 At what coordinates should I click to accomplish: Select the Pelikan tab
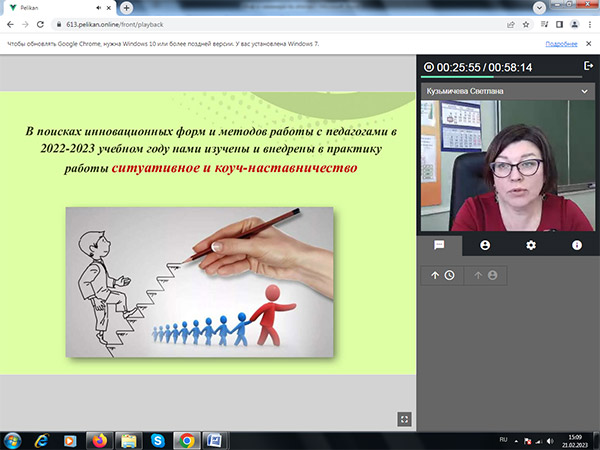pyautogui.click(x=57, y=8)
